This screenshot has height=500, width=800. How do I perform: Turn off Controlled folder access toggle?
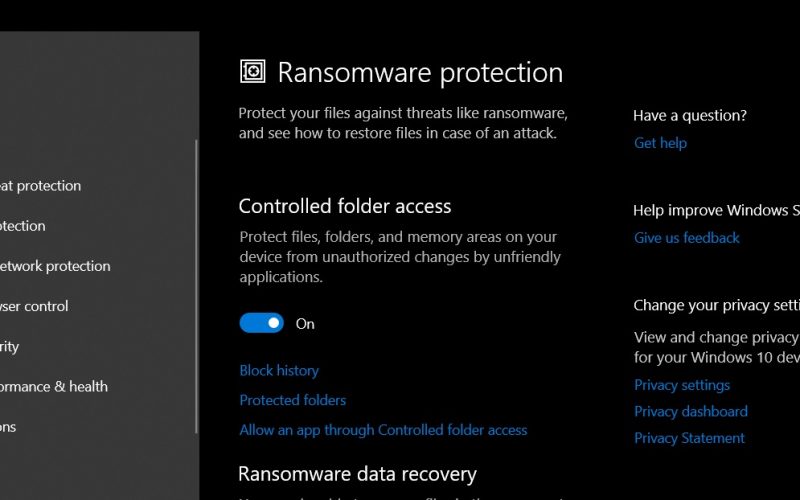262,323
